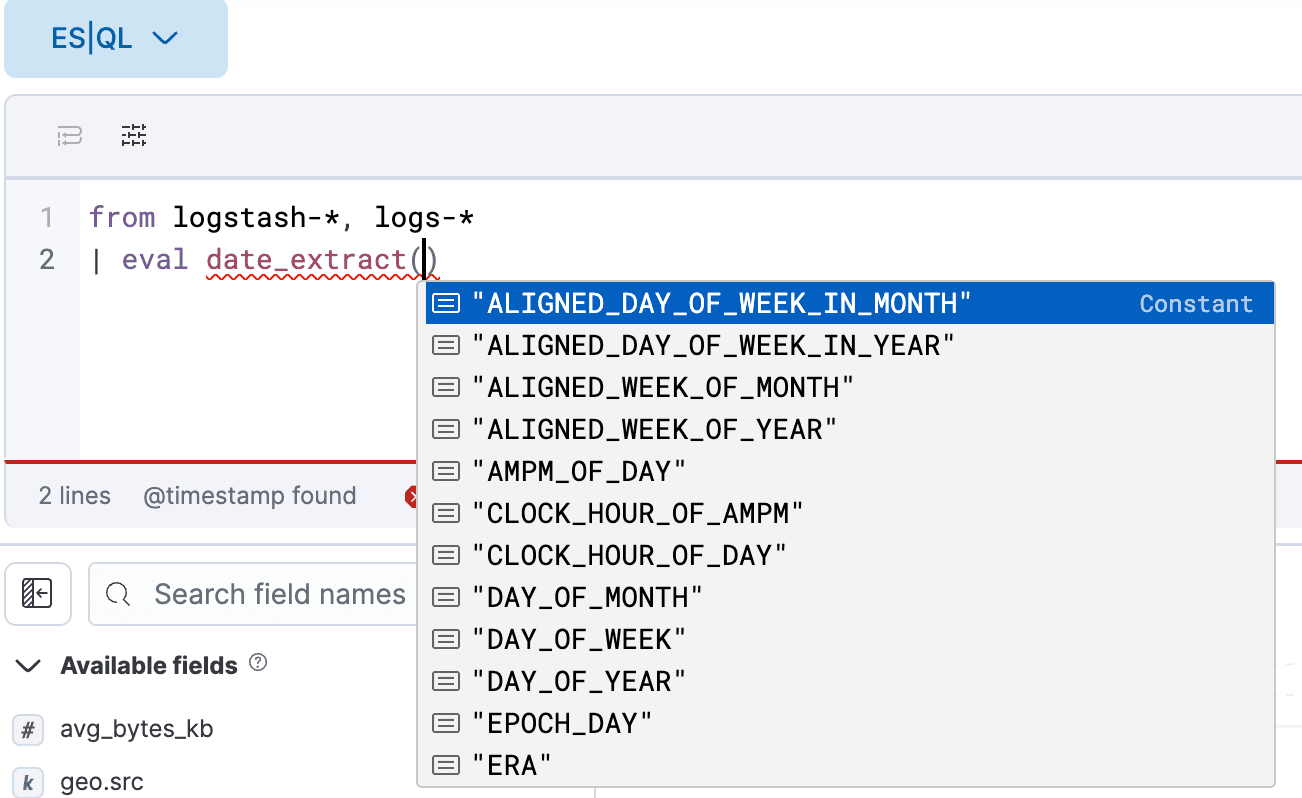The image size is (1302, 798).
Task: Click the help icon next to Available fields
Action: pos(259,660)
